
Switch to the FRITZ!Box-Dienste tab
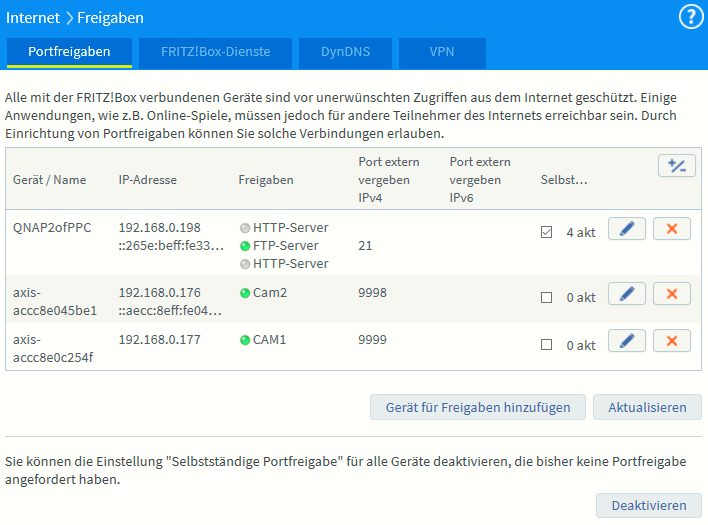[216, 52]
